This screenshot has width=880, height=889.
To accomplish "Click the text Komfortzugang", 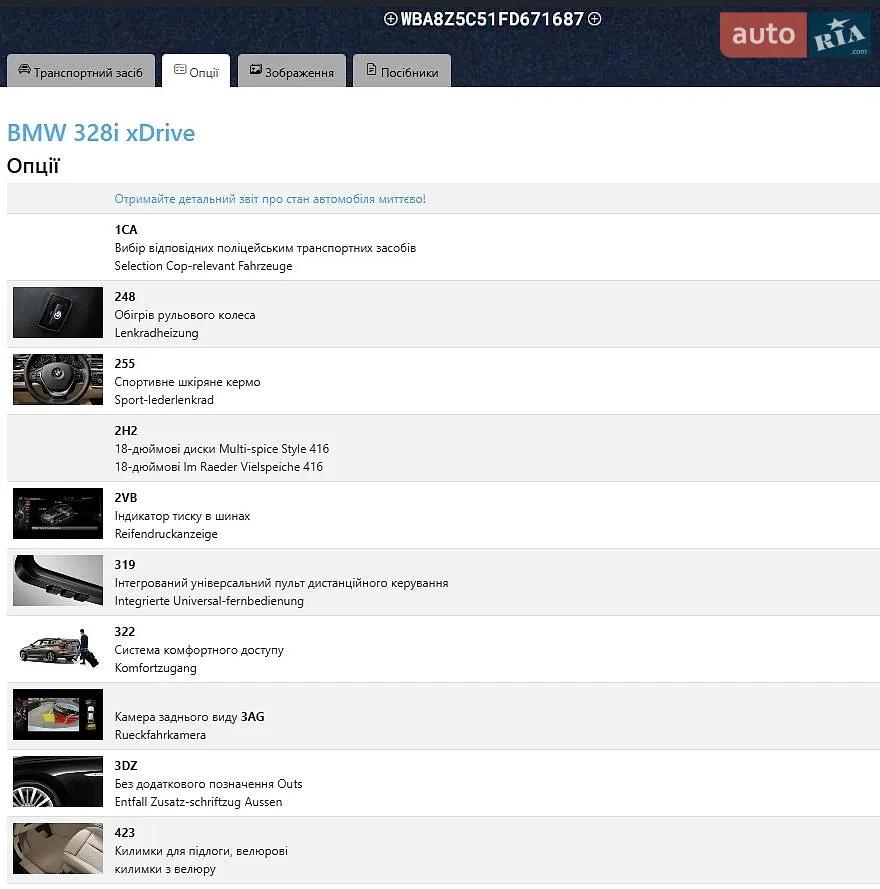I will (x=156, y=668).
